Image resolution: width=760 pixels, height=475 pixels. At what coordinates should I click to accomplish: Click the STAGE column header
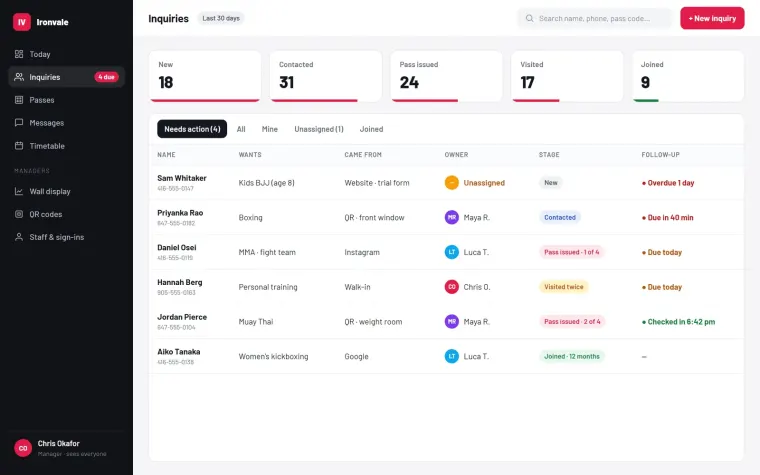point(549,155)
